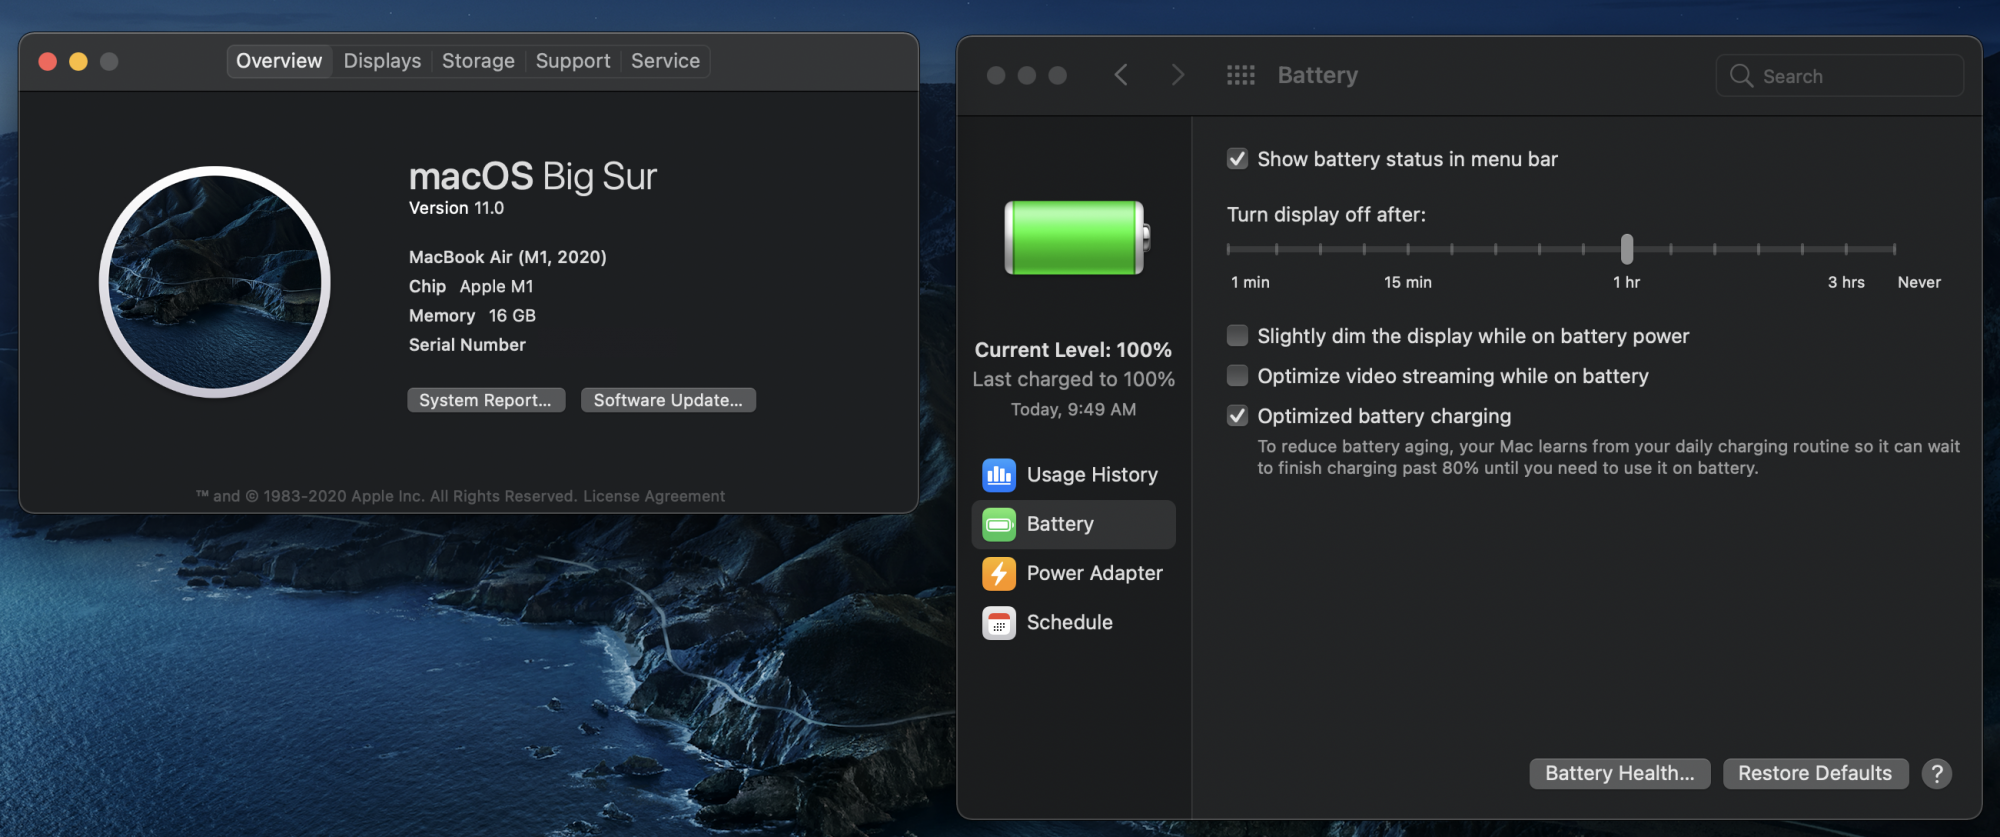Open Battery Health... dialog
Screen dimensions: 2000x837
(1619, 773)
